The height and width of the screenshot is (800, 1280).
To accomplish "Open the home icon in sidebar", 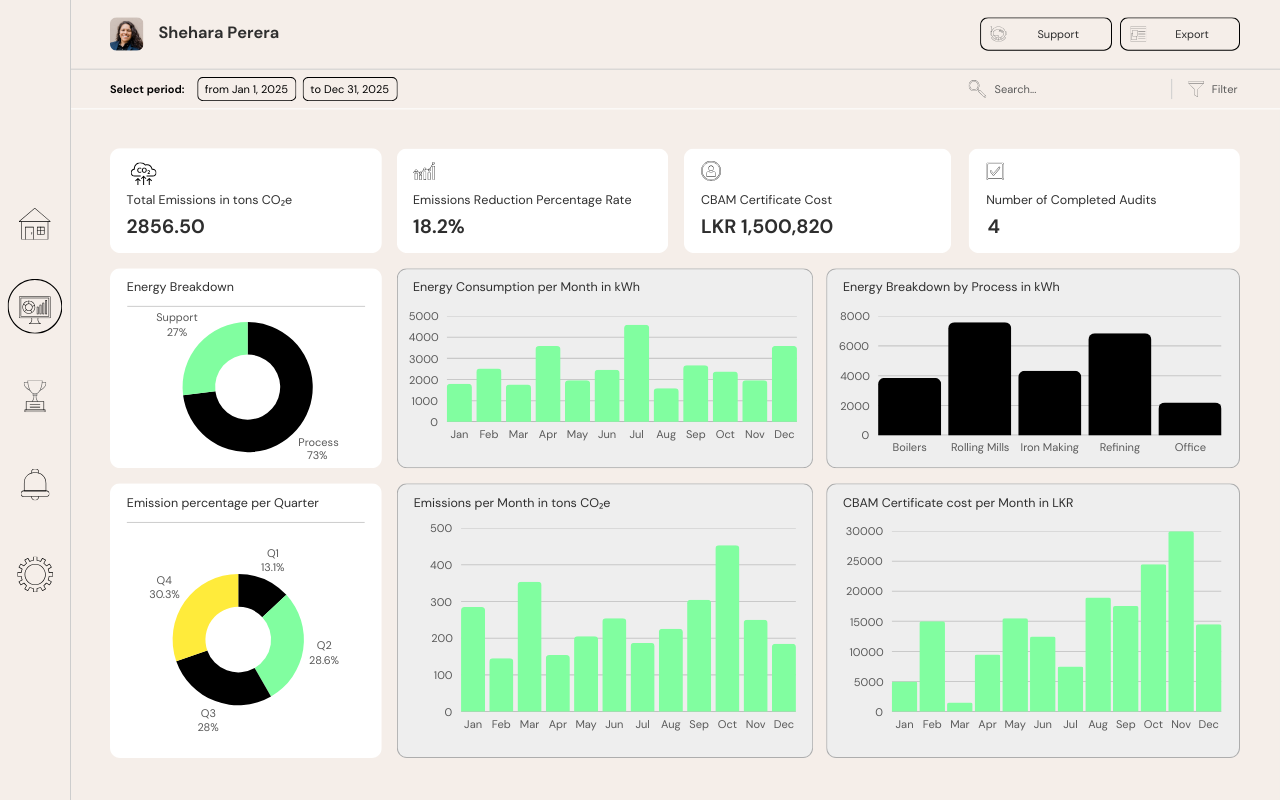I will 35,224.
